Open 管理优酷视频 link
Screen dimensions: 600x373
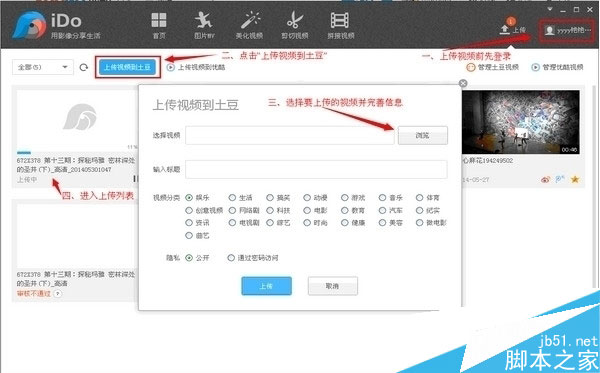(x=557, y=67)
